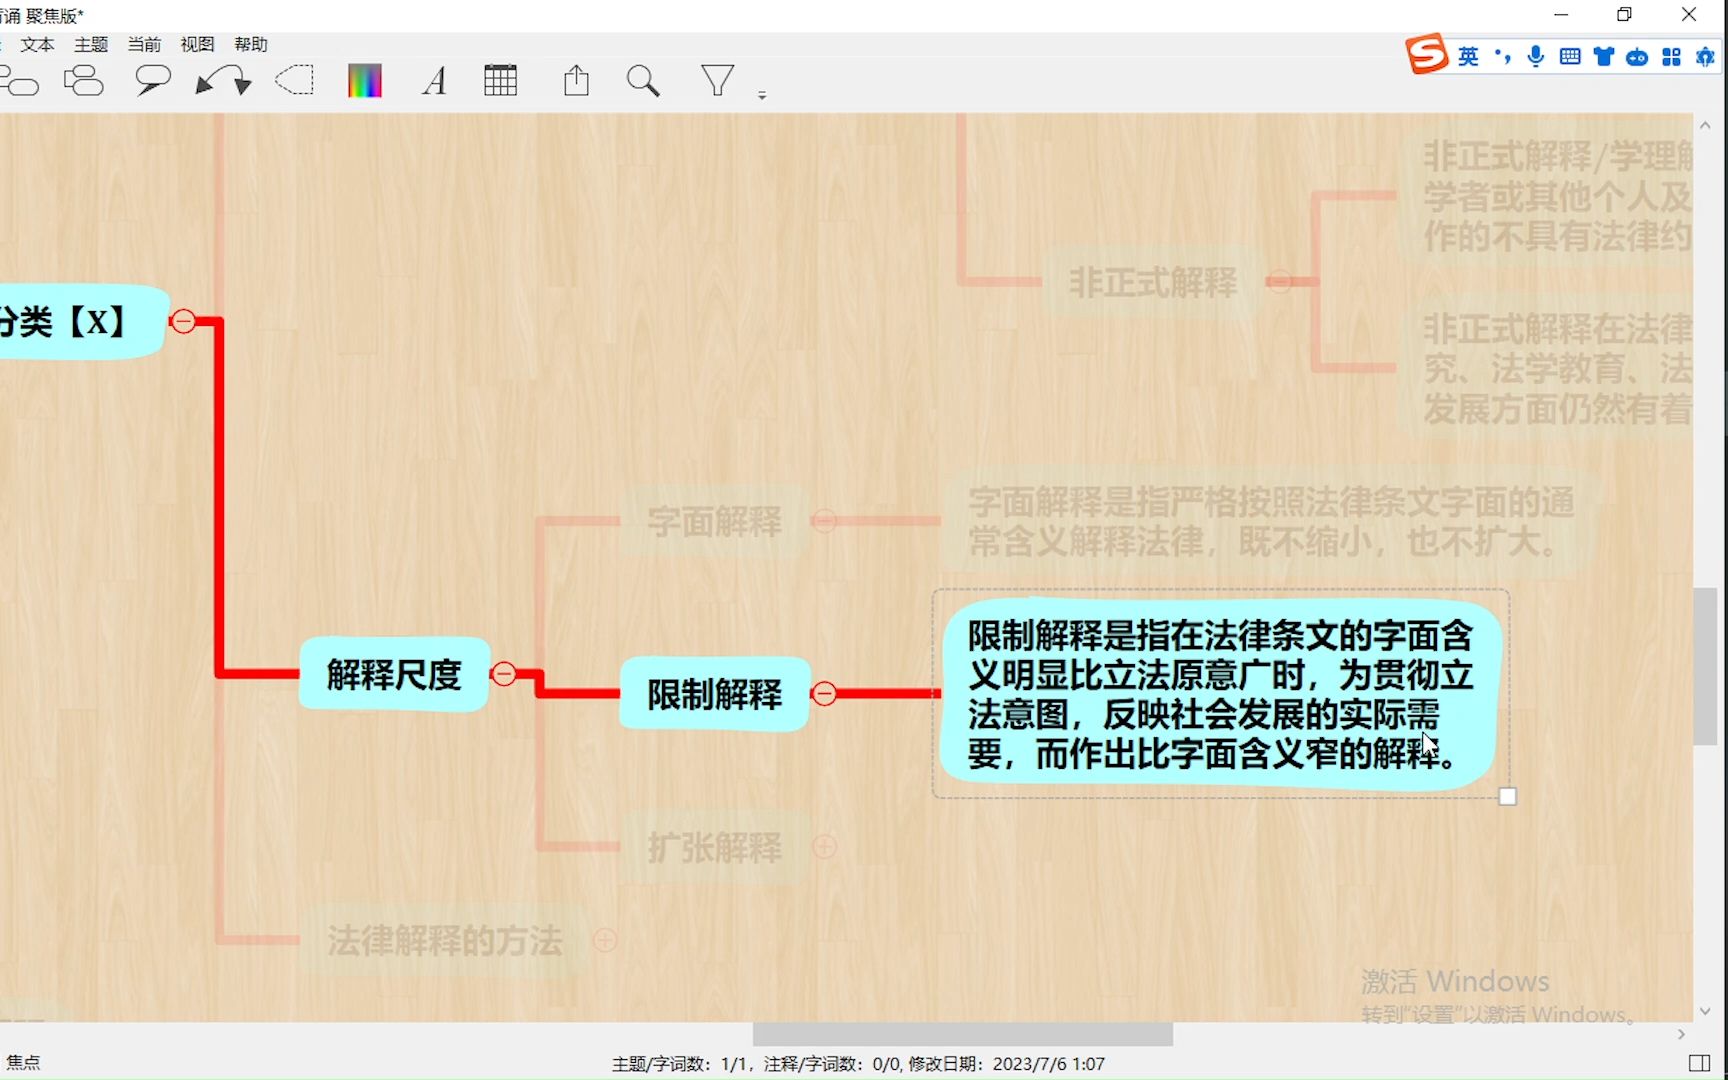Toggle Sogou punctuation mode
Image resolution: width=1728 pixels, height=1080 pixels.
tap(1500, 57)
